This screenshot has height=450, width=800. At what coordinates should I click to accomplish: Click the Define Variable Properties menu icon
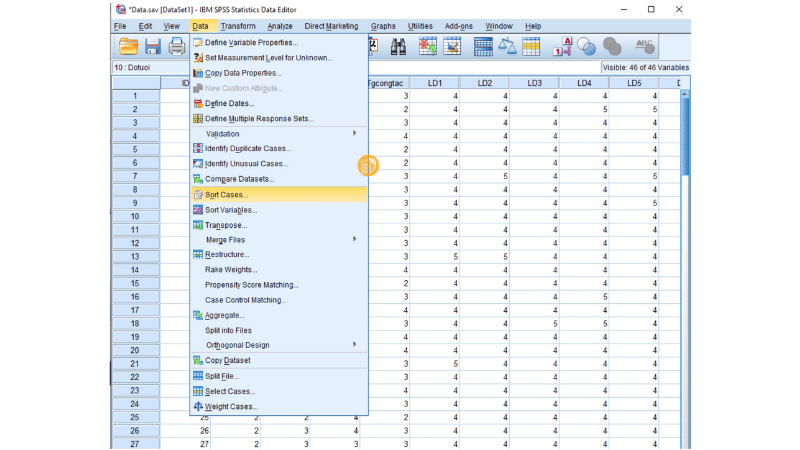pos(198,42)
